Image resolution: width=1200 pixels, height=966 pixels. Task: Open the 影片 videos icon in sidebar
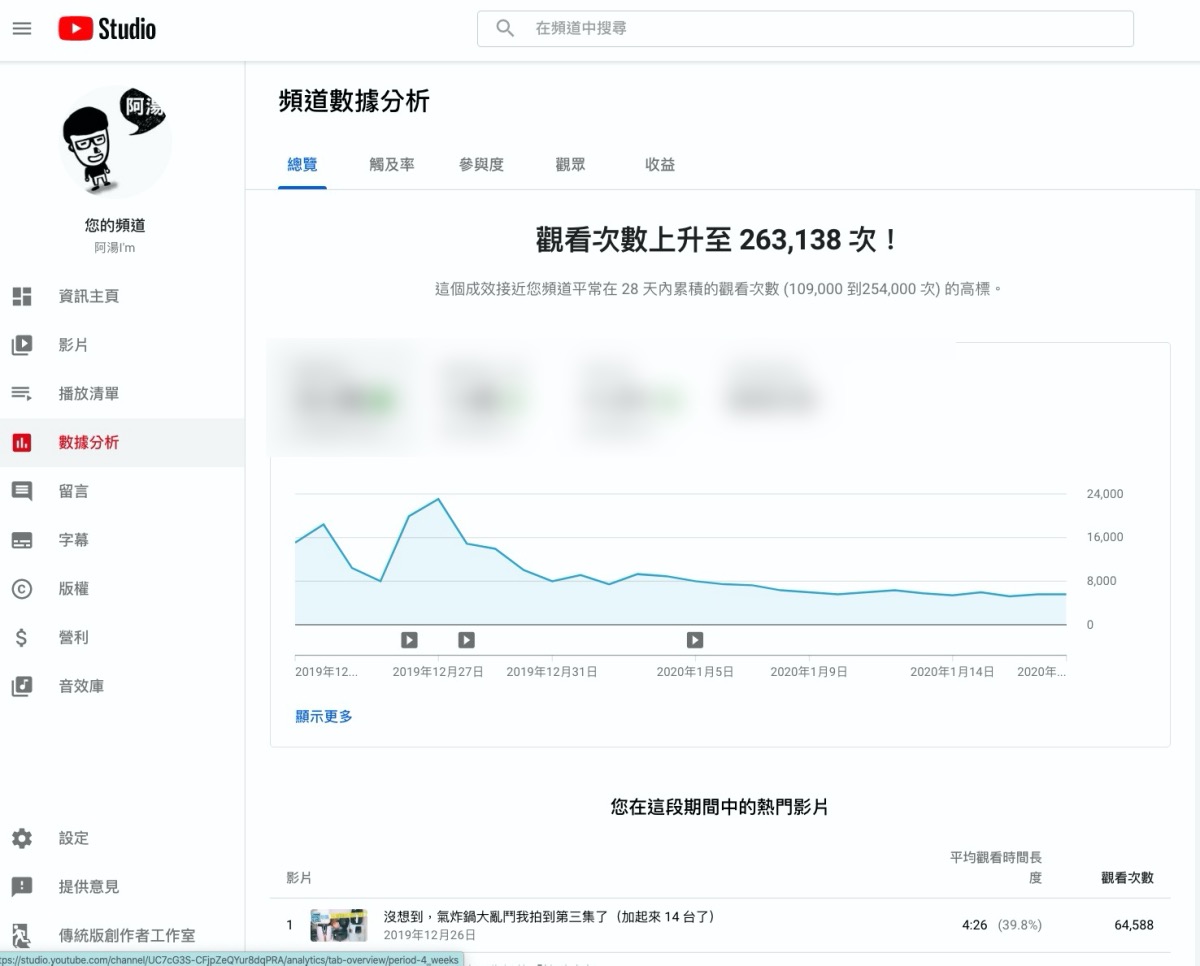pos(22,345)
